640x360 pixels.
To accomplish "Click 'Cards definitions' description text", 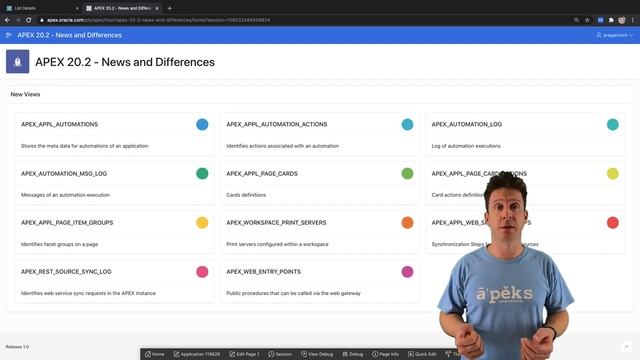I will coord(246,195).
